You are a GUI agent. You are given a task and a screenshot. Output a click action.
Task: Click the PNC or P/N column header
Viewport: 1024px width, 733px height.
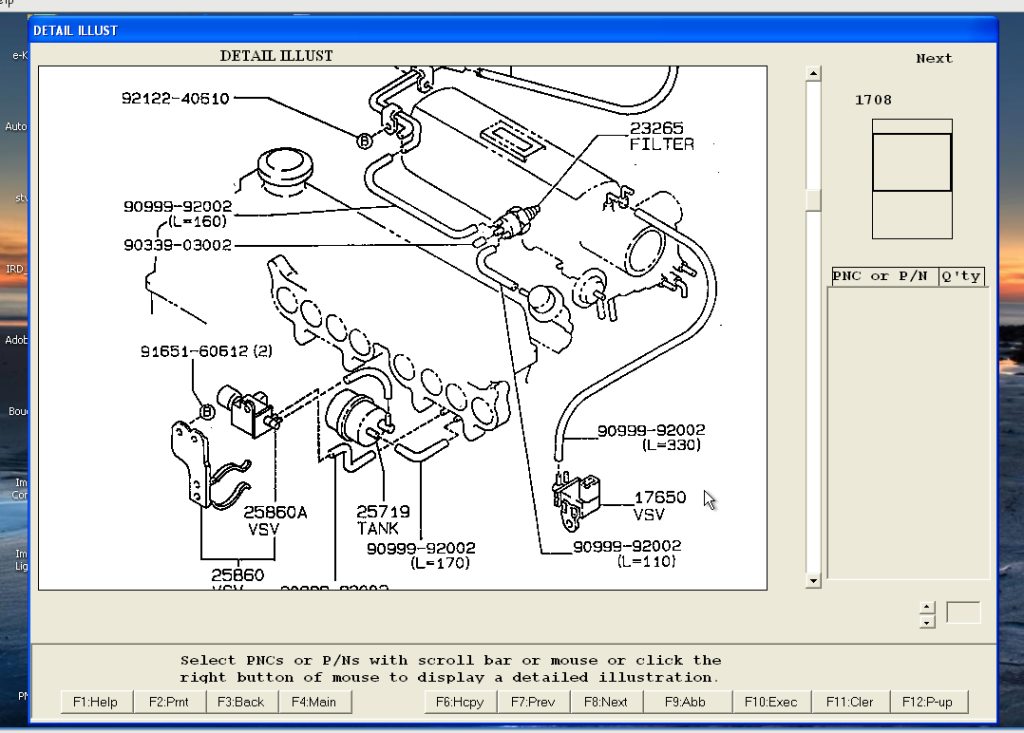884,276
